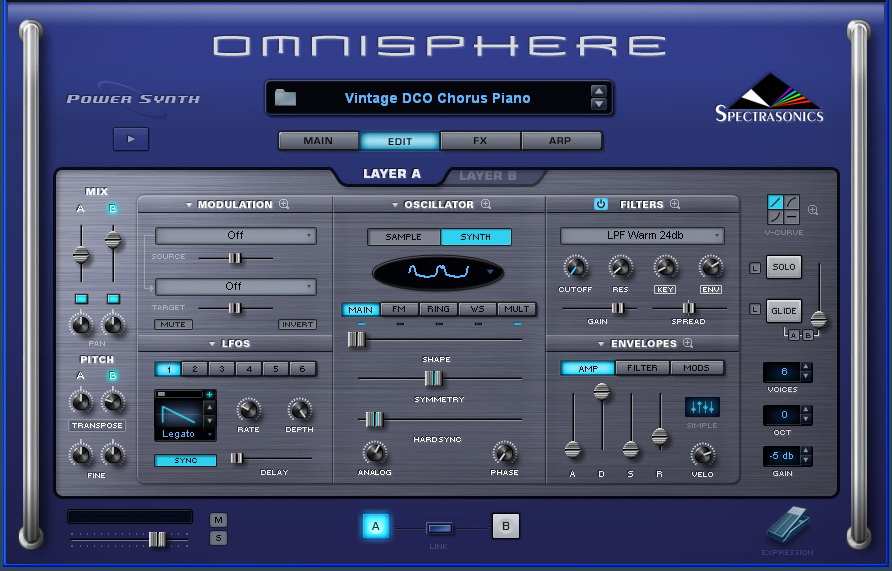The height and width of the screenshot is (571, 892).
Task: Collapse the Modulation section triangle
Action: [x=189, y=205]
